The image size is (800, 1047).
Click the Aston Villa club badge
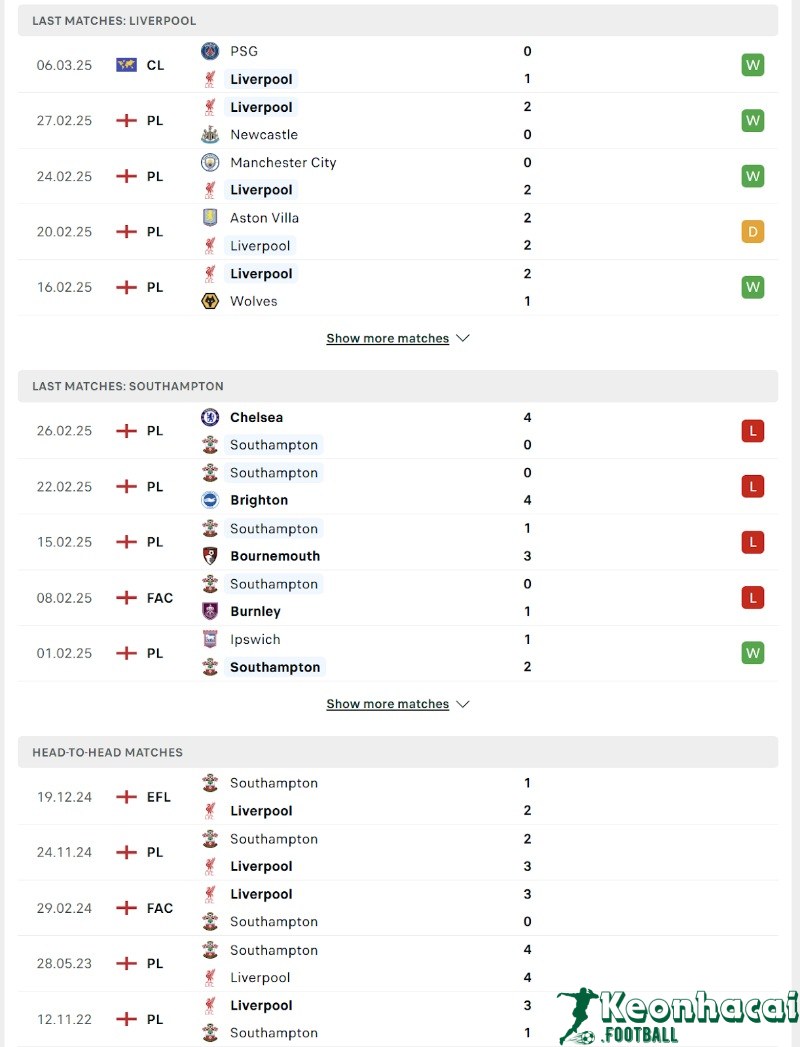click(210, 217)
